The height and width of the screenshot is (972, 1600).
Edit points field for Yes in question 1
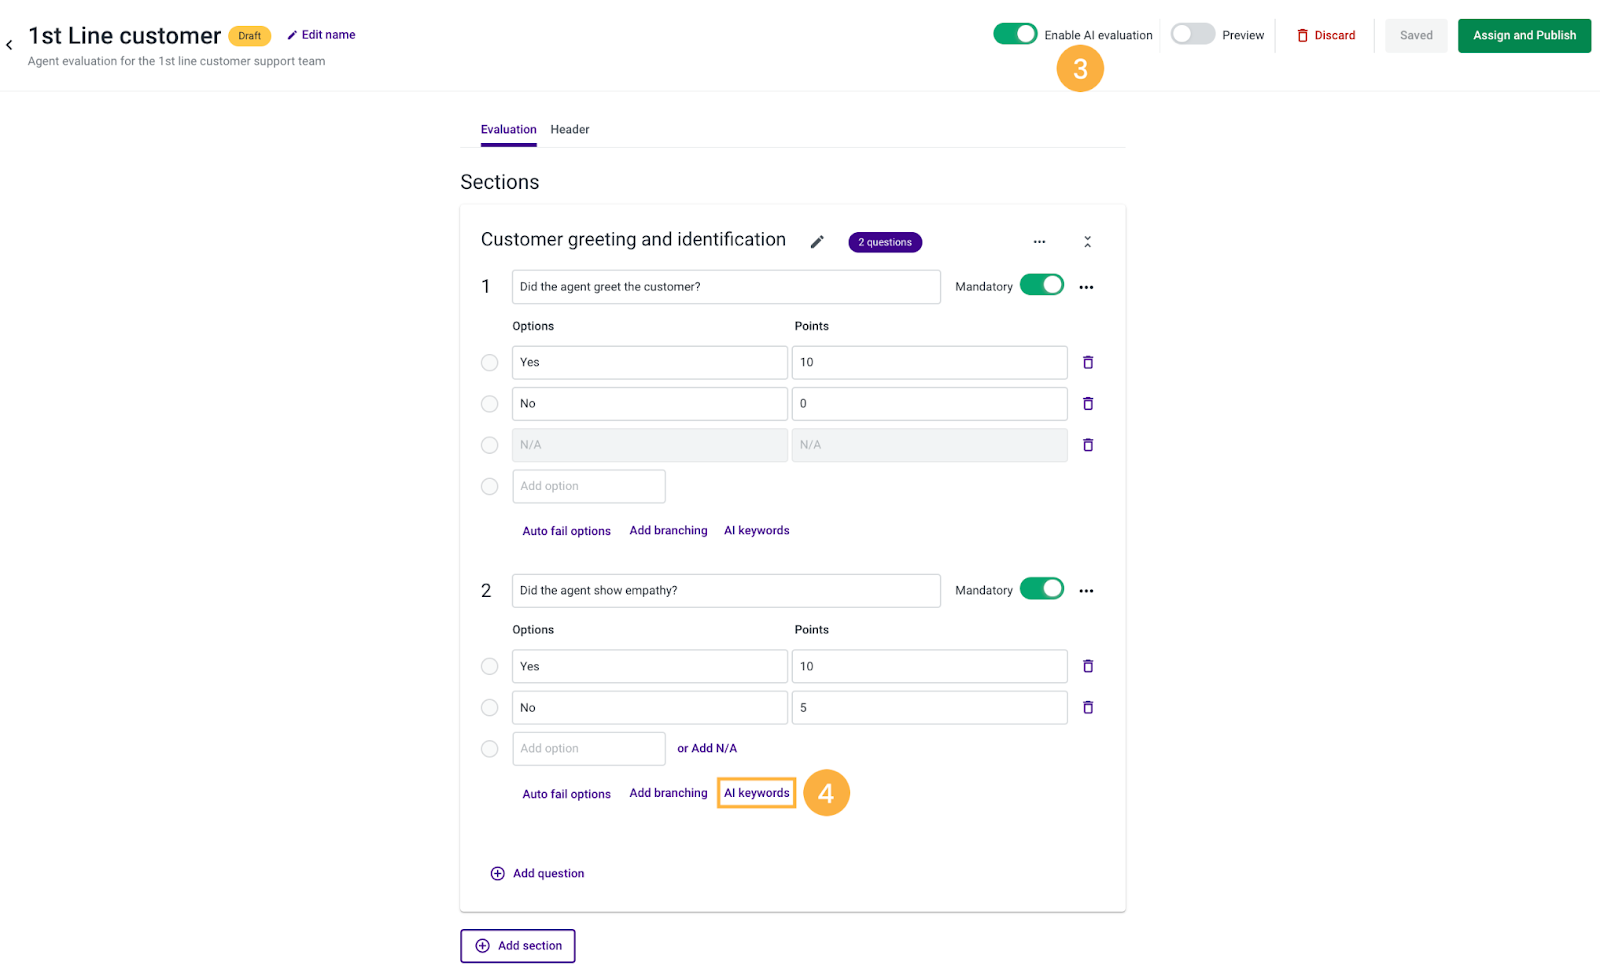click(930, 362)
